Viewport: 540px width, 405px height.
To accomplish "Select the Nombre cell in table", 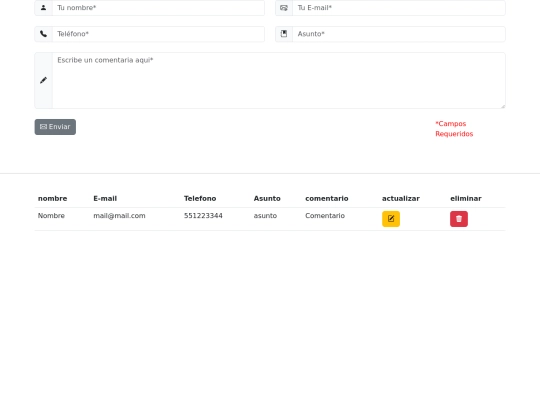I will 51,216.
